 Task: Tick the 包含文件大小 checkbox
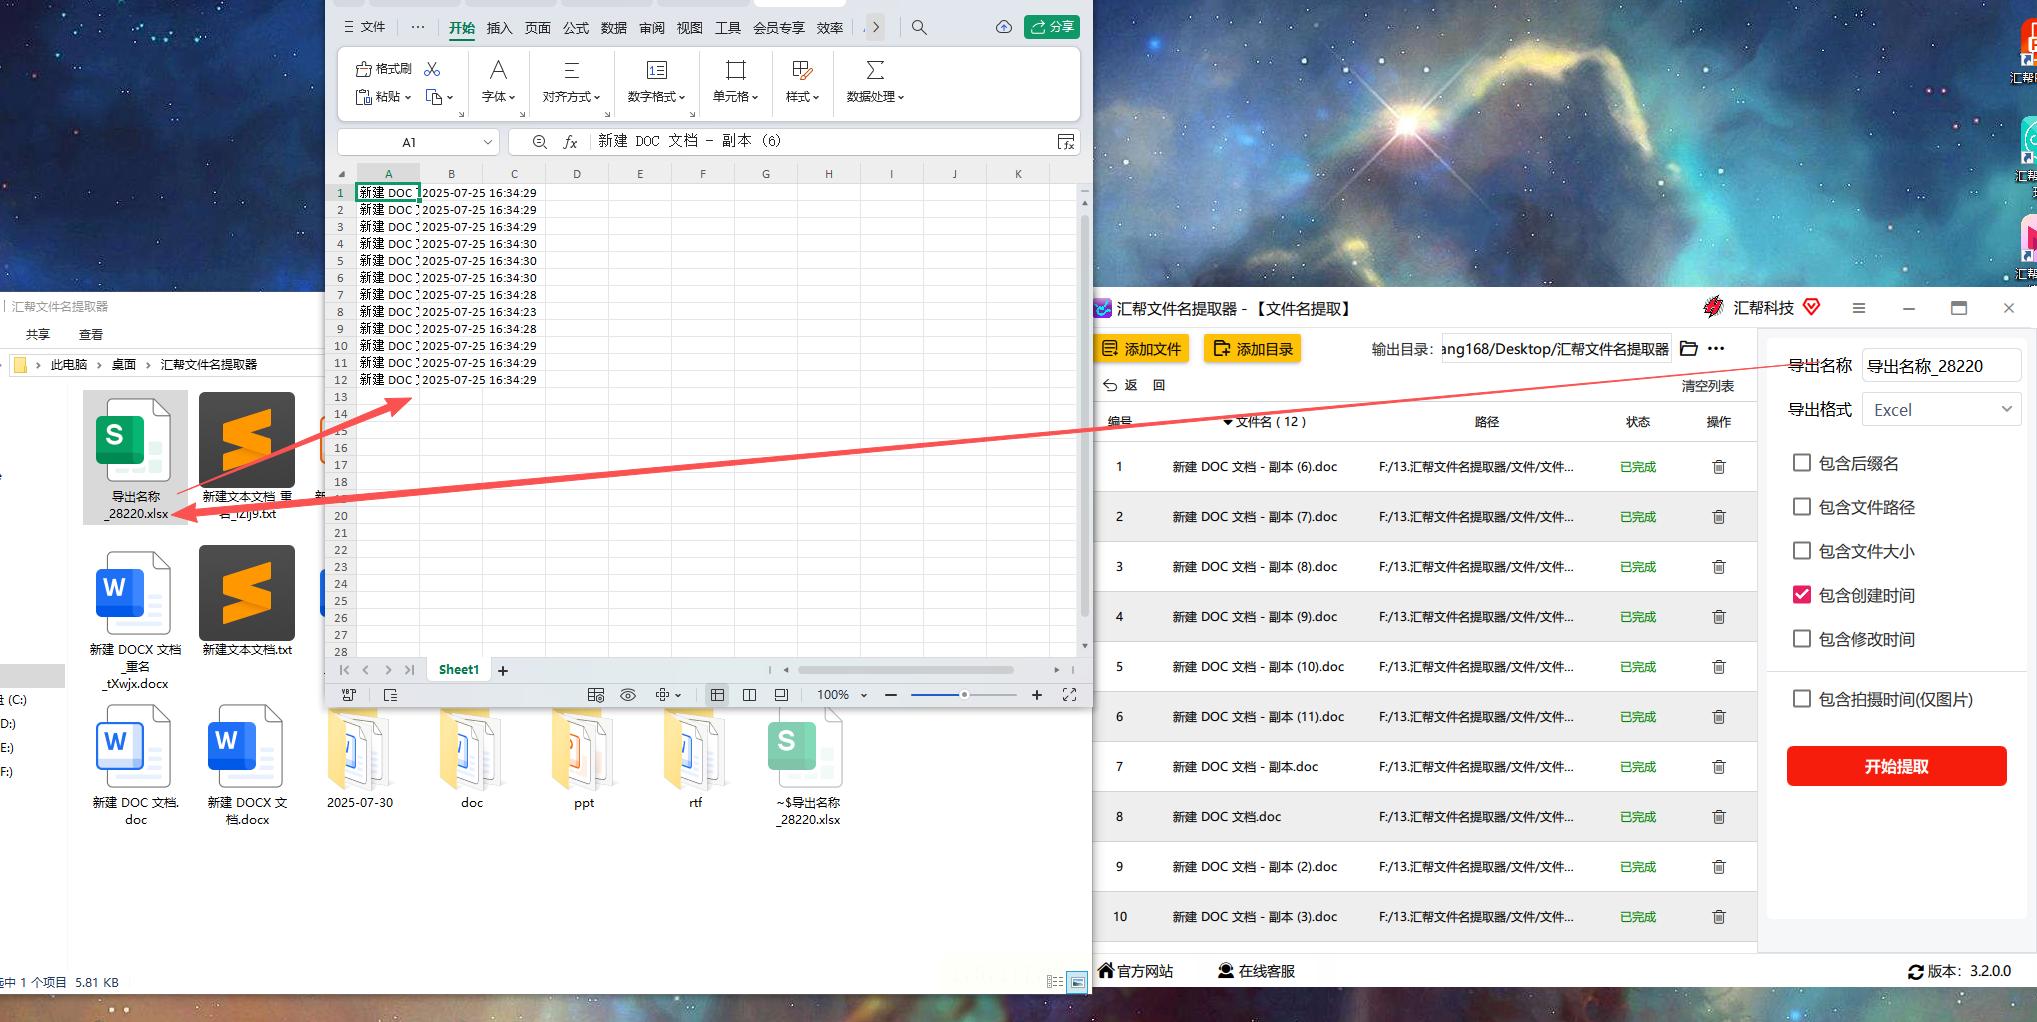pos(1801,551)
